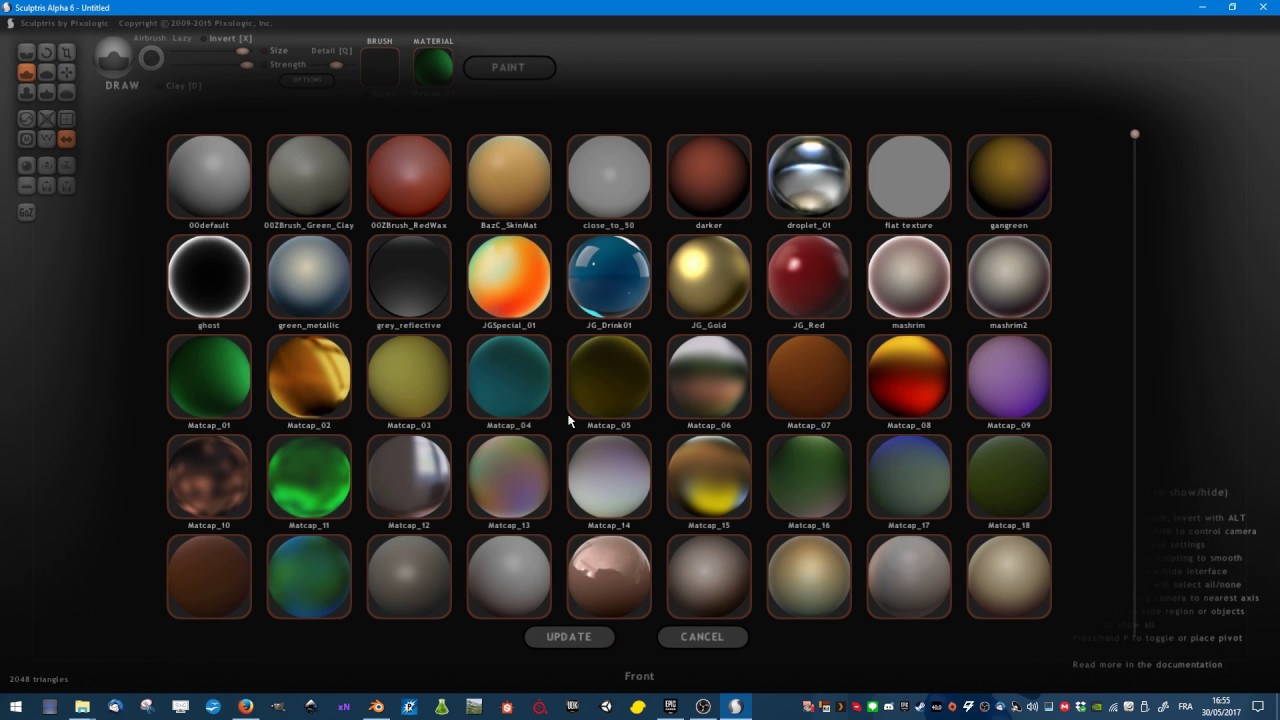Click the Mask tool icon

27,138
